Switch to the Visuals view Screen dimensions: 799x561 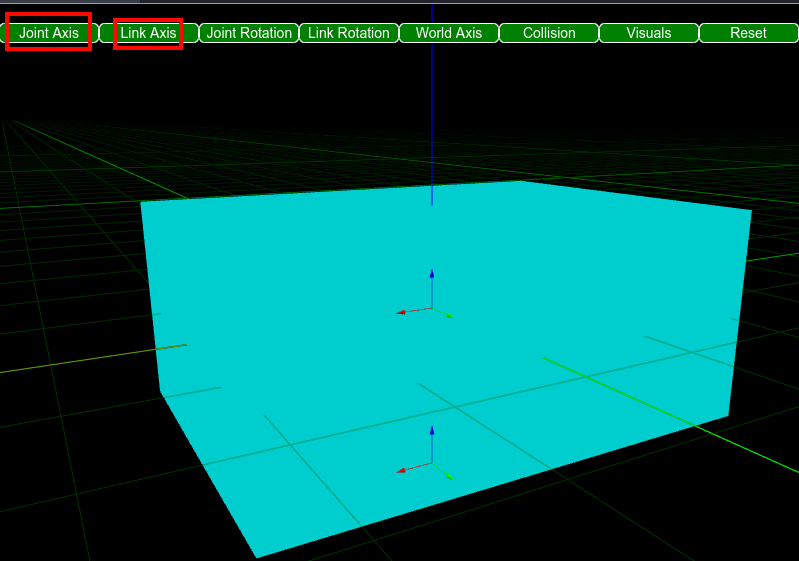pyautogui.click(x=649, y=33)
